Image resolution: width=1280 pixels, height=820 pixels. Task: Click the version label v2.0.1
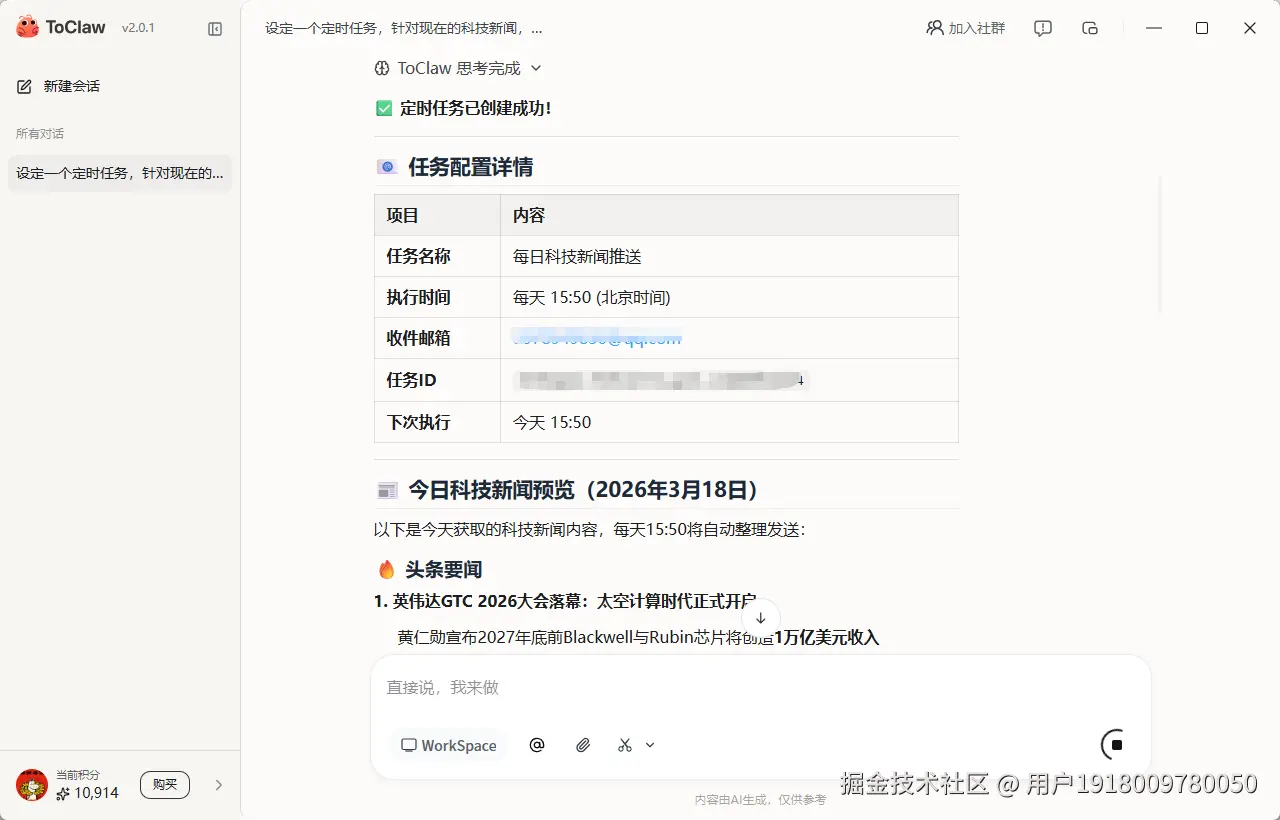coord(138,28)
